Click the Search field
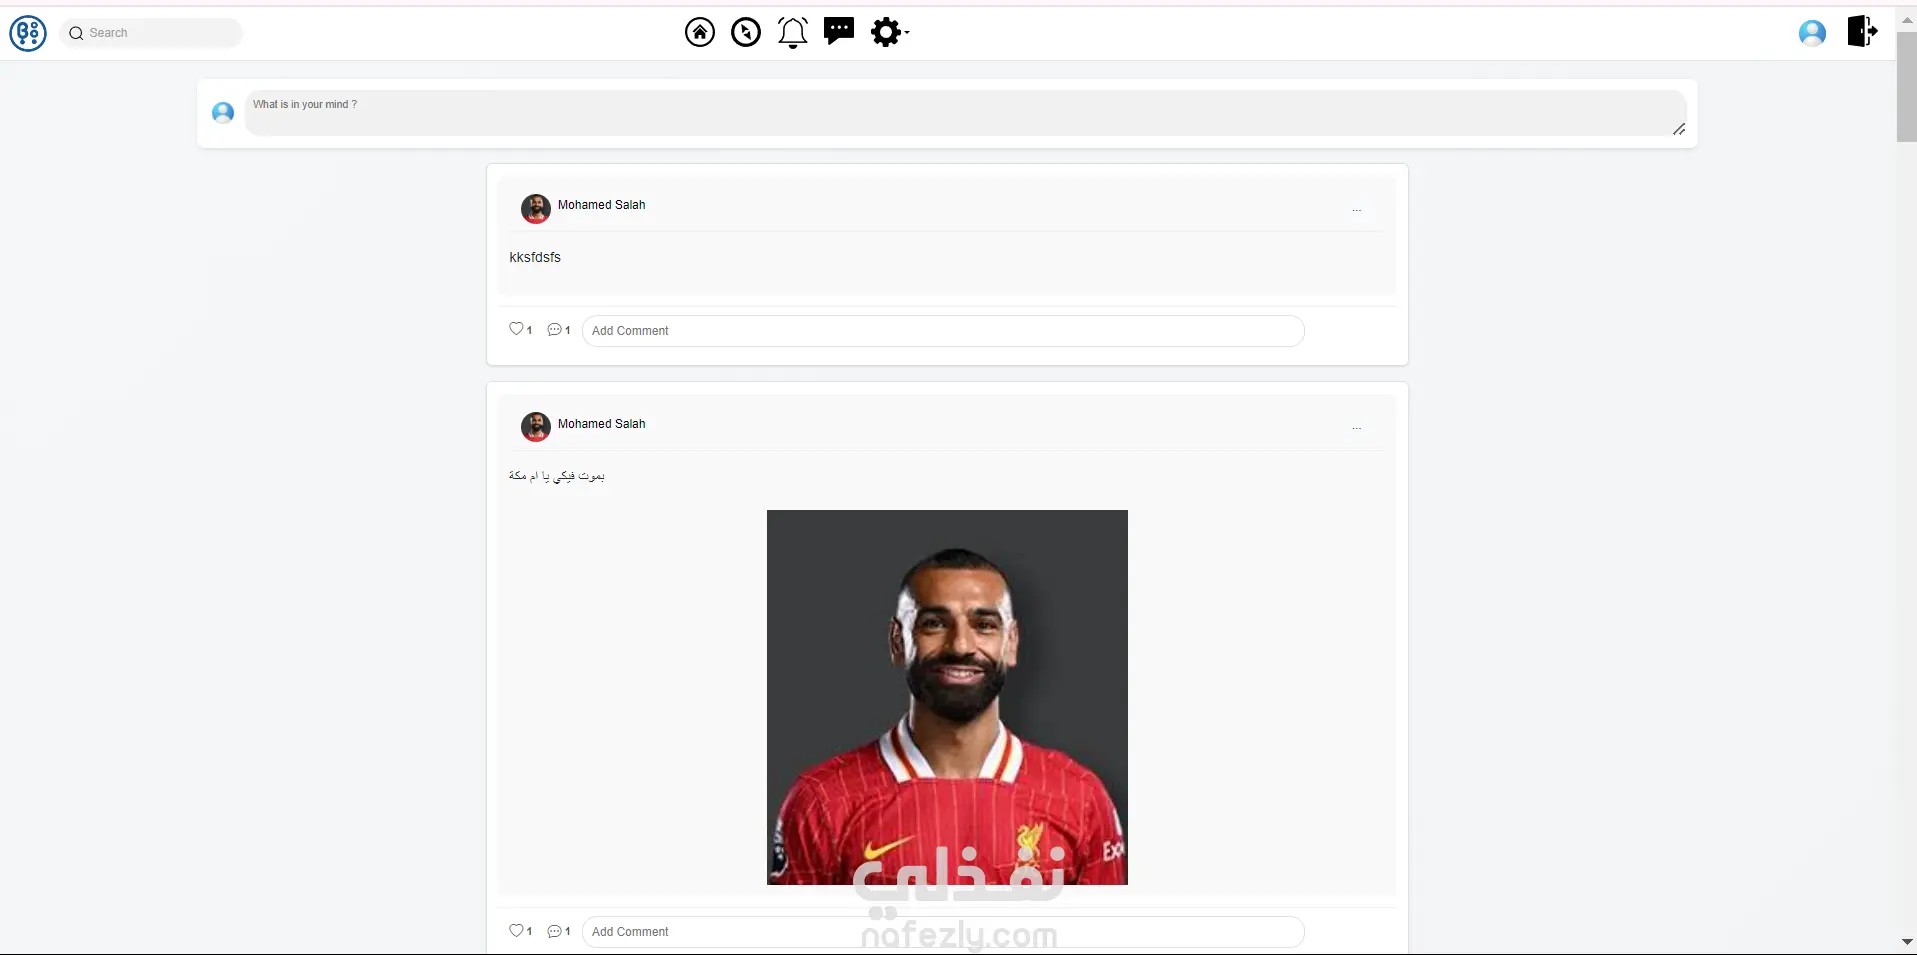This screenshot has height=955, width=1917. coord(152,33)
